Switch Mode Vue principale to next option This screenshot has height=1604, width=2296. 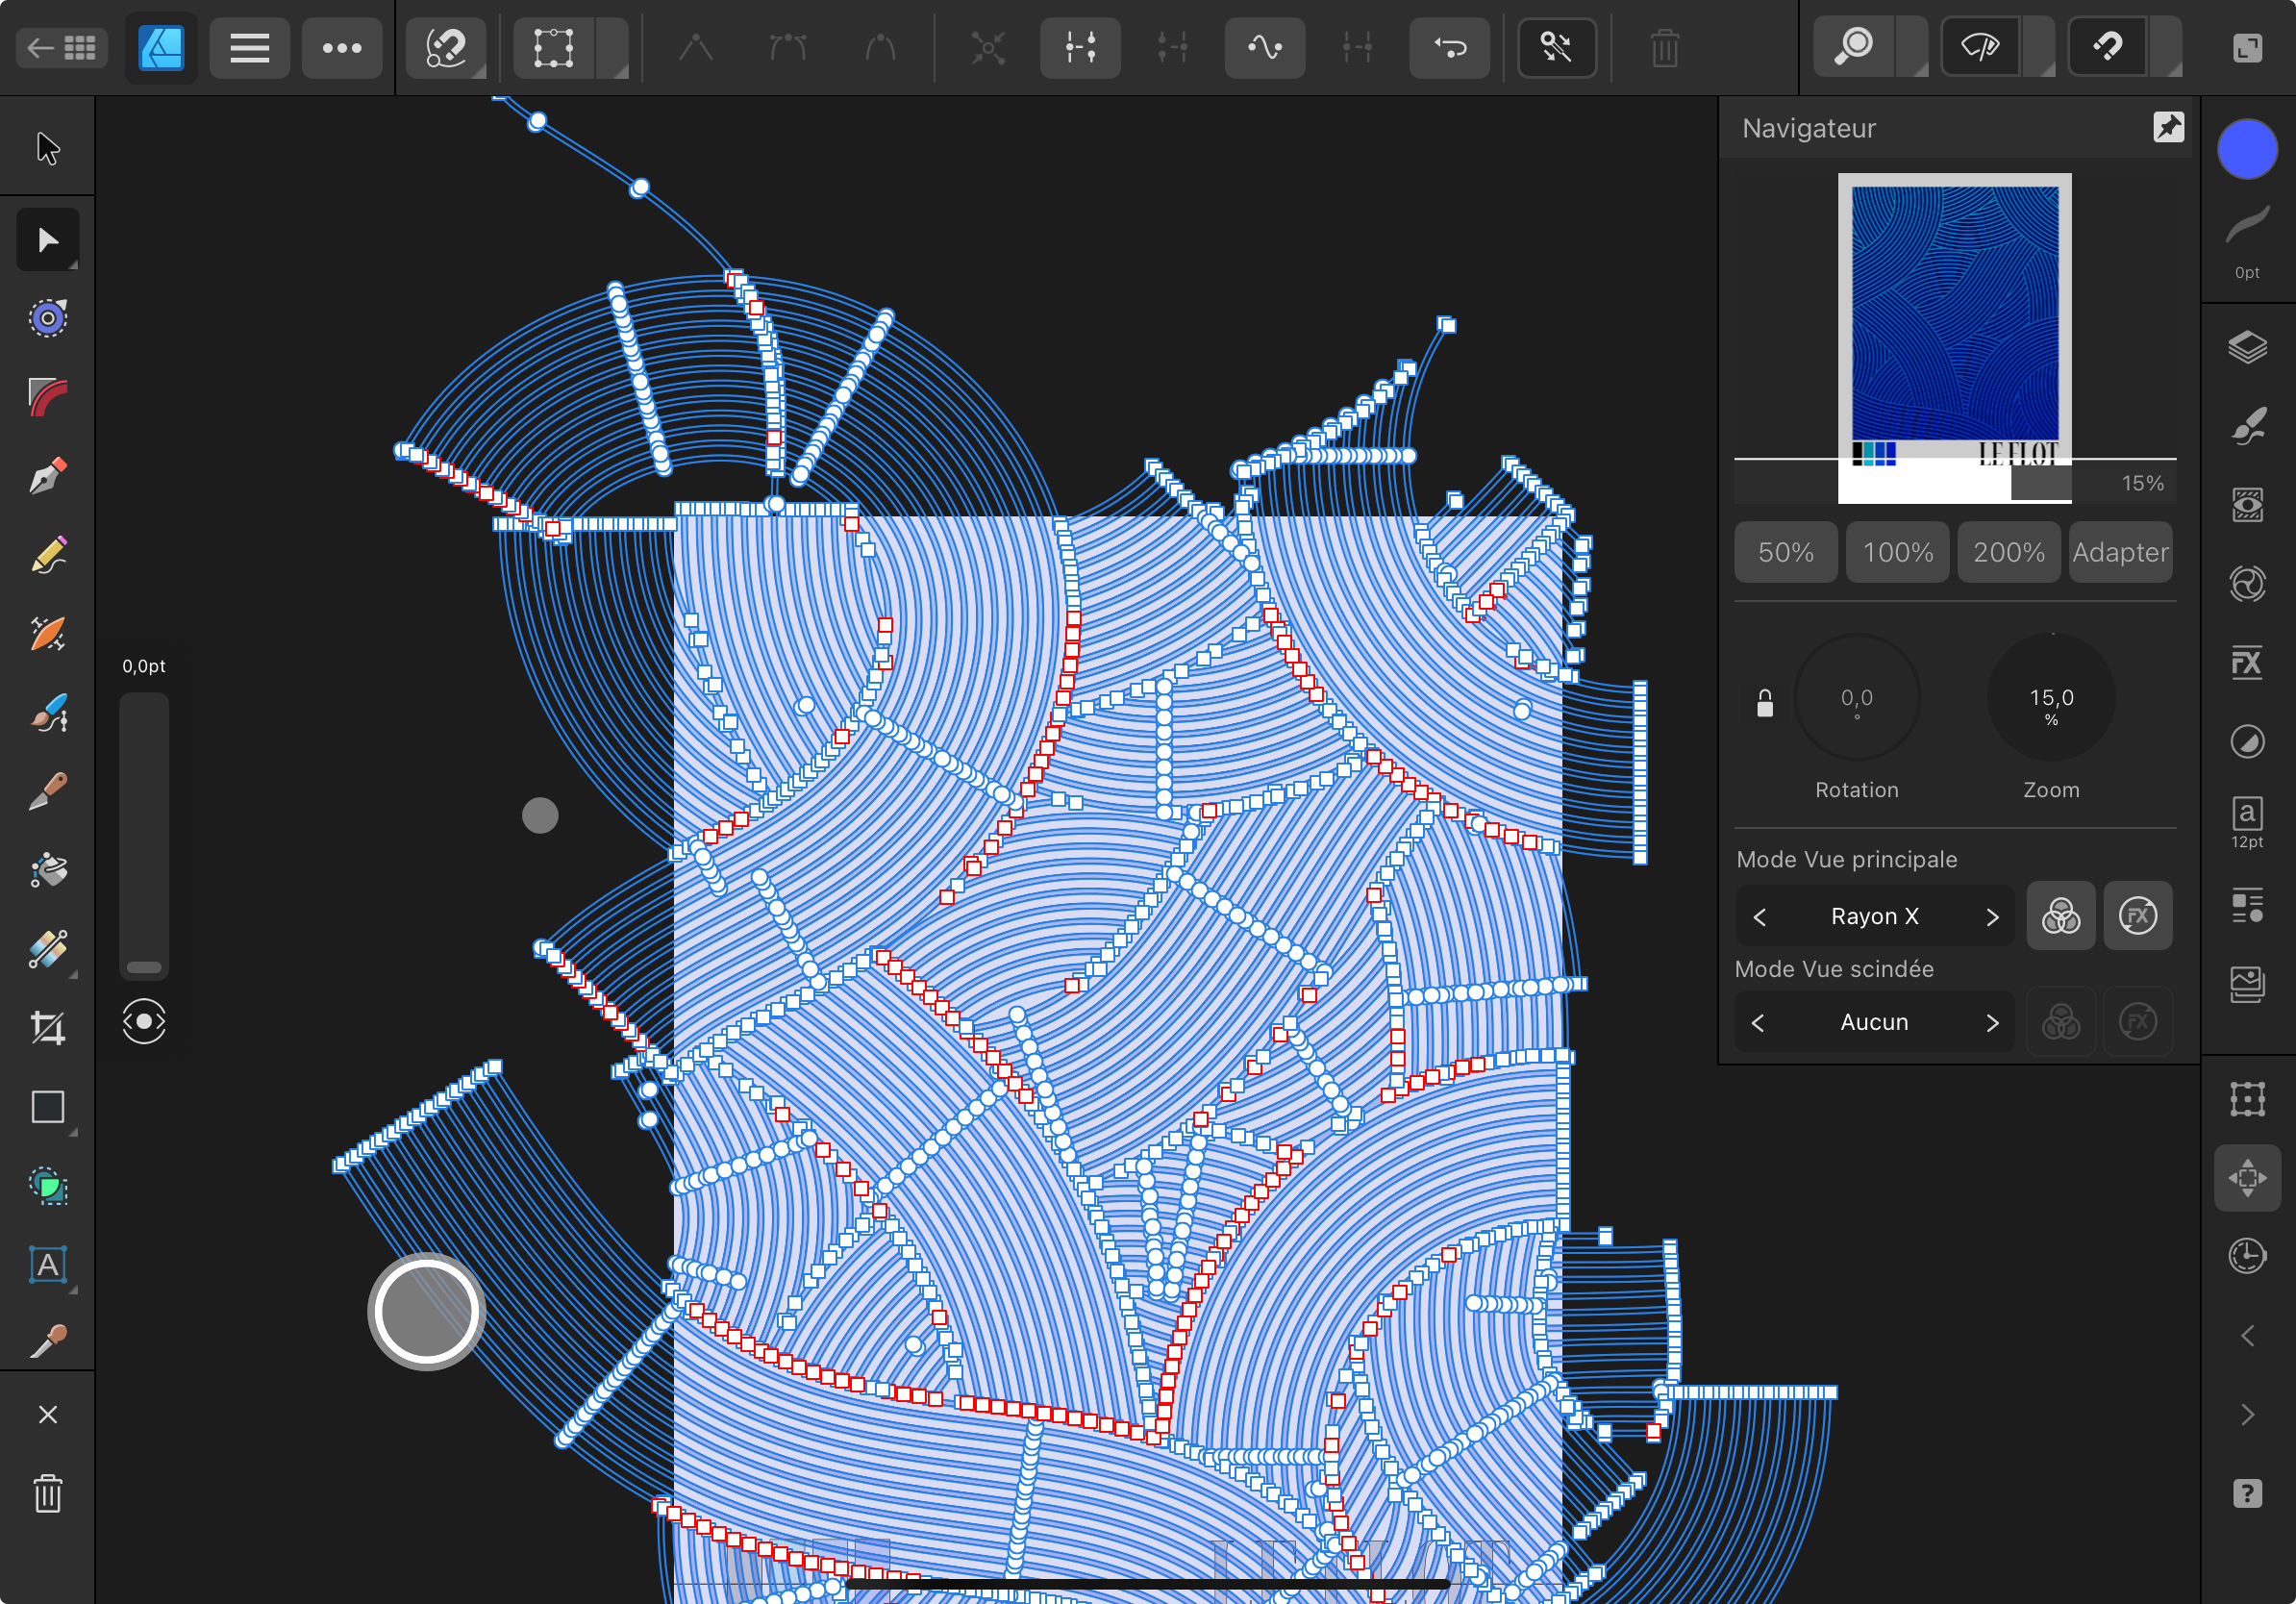coord(1992,916)
